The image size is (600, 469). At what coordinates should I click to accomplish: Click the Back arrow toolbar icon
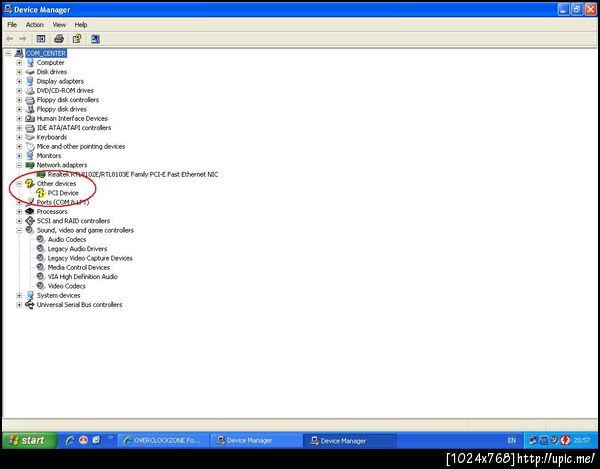click(x=10, y=39)
